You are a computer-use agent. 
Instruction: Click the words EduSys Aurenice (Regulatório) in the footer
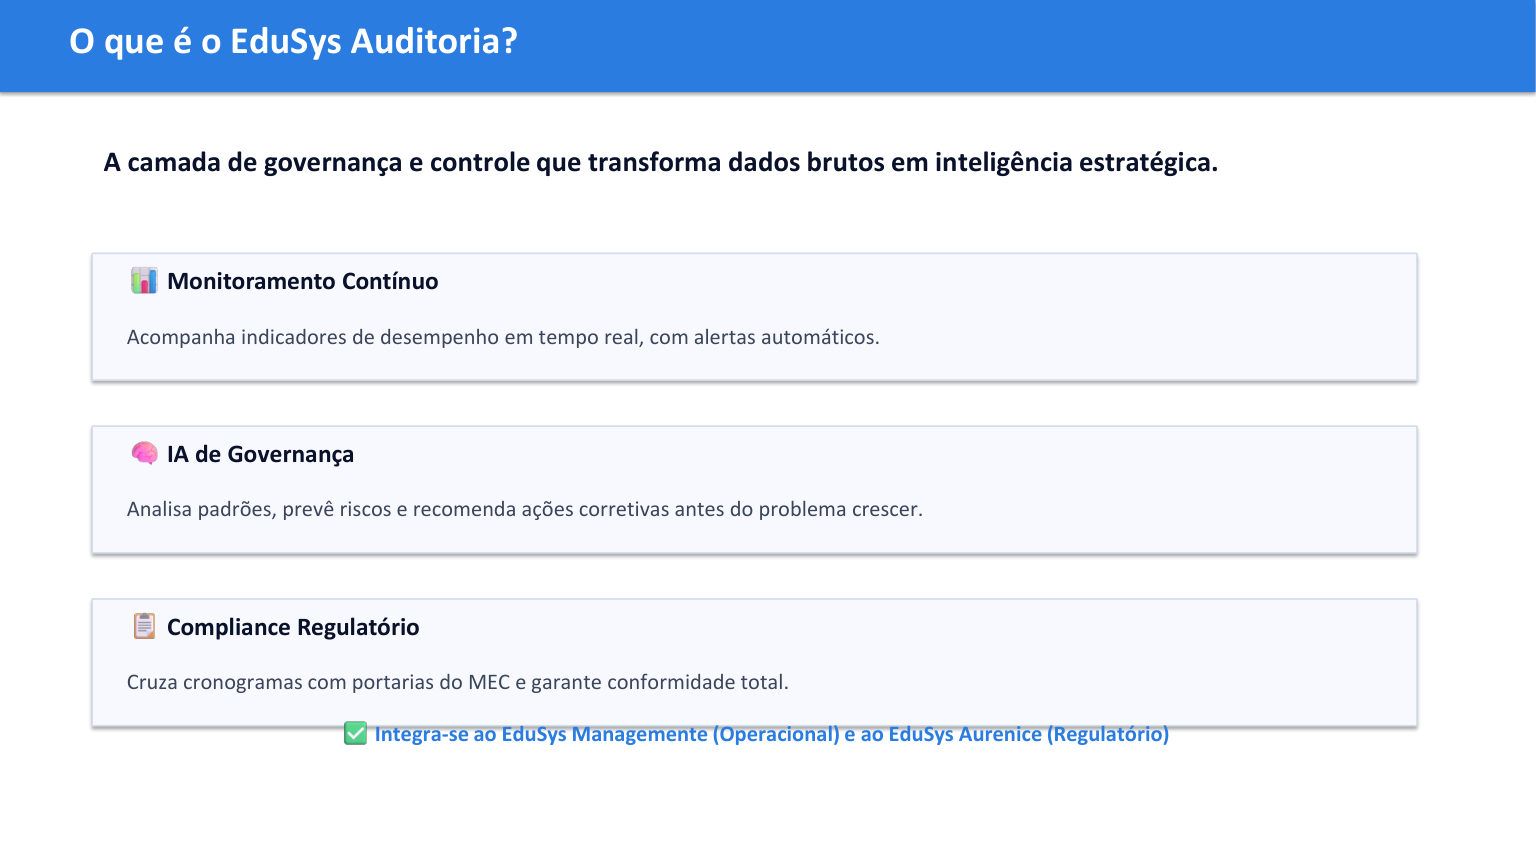pos(1028,734)
